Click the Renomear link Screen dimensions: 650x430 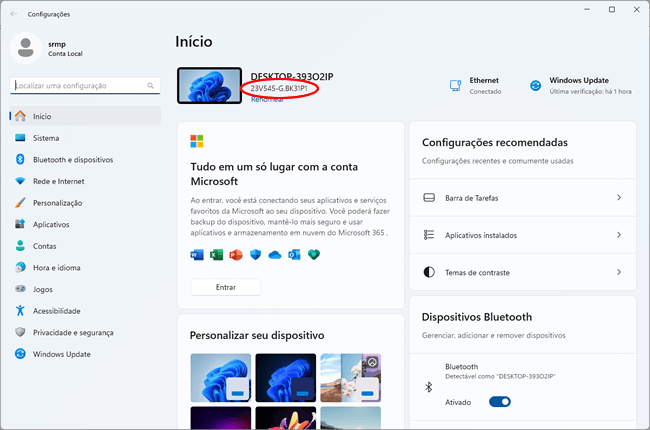coord(267,100)
